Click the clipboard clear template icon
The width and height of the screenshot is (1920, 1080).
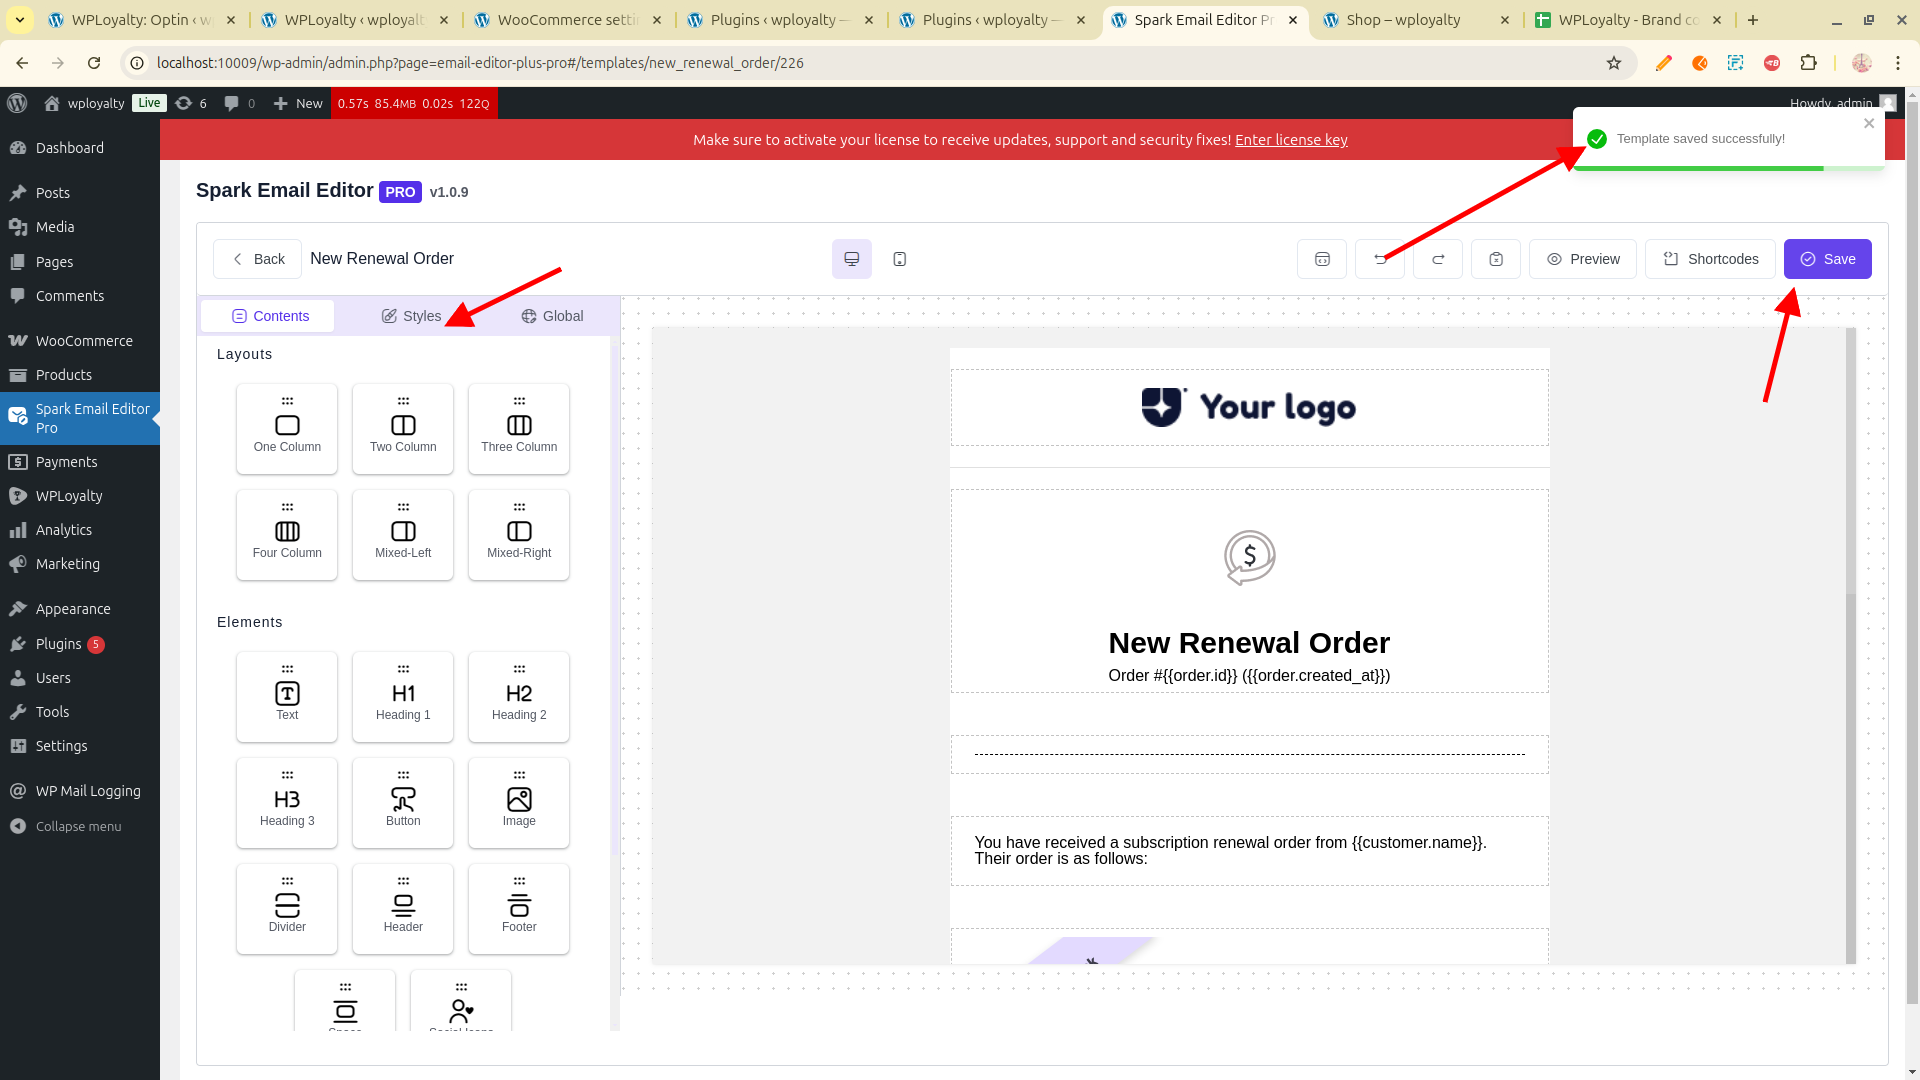[x=1495, y=259]
